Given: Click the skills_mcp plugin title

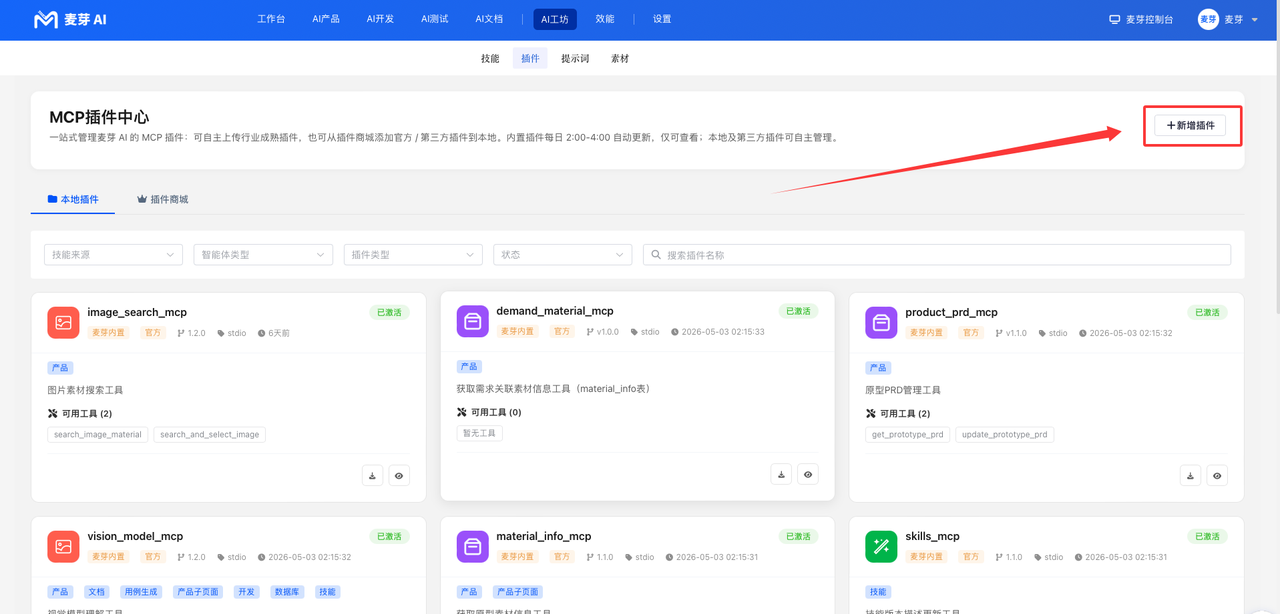Looking at the screenshot, I should [933, 536].
